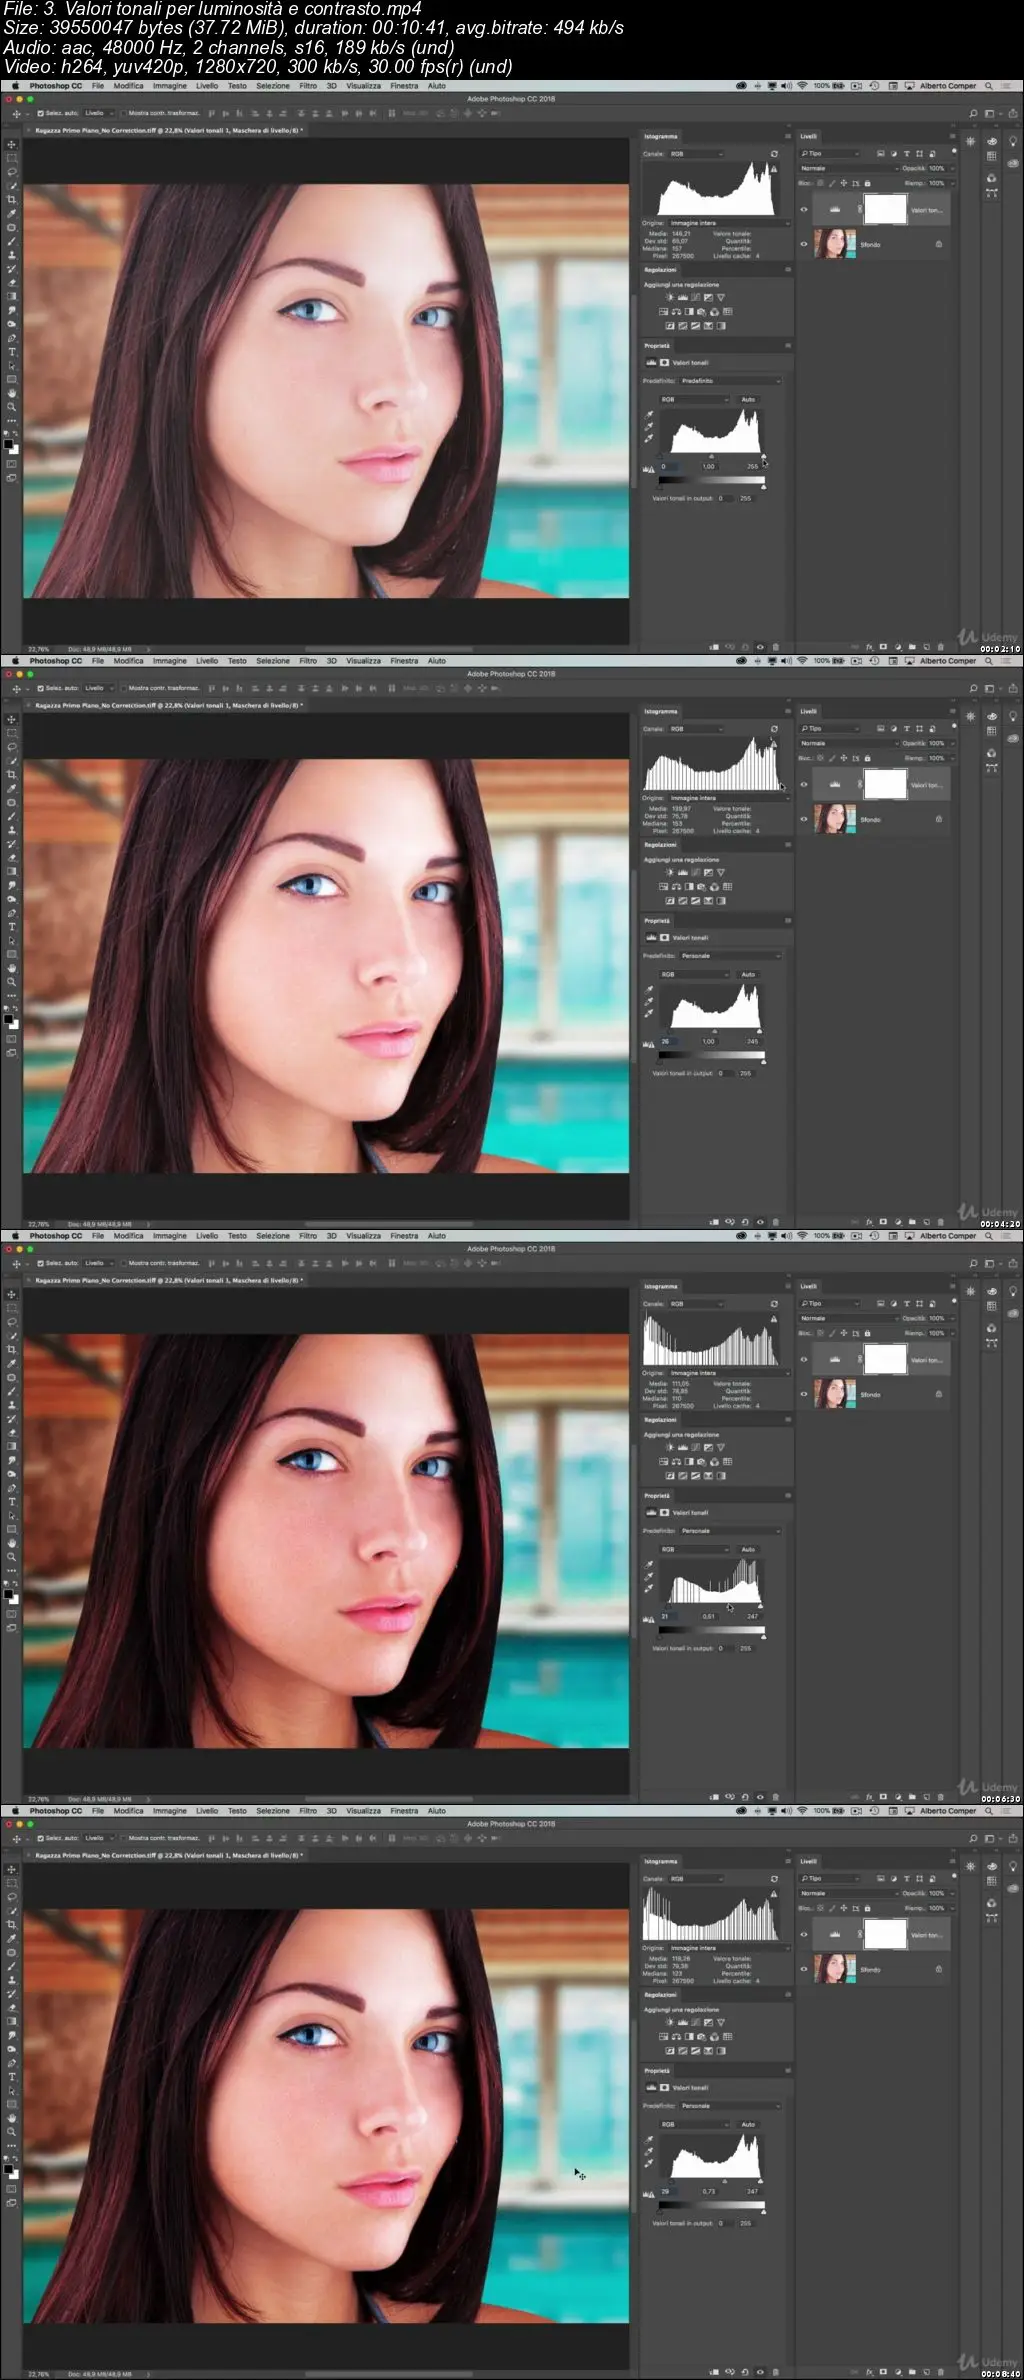This screenshot has width=1024, height=2380.
Task: Select the Zoom tool in the fourth frame
Action: (12, 2132)
